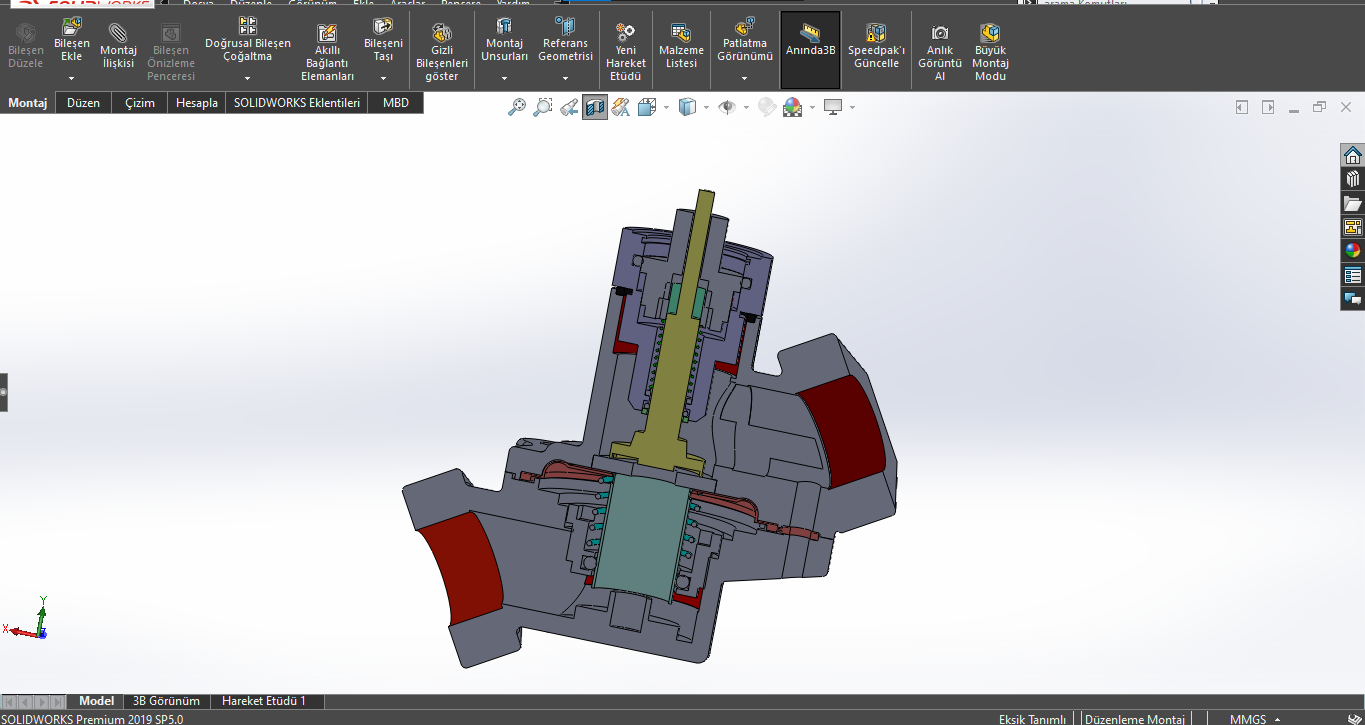Image resolution: width=1365 pixels, height=725 pixels.
Task: Open the Apply Scene dropdown arrow
Action: [812, 107]
